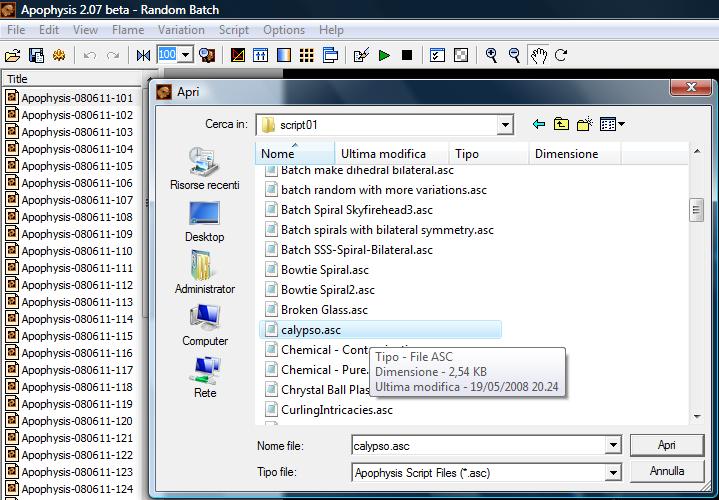Select the Pan hand tool
Viewport: 719px width, 500px height.
(538, 56)
